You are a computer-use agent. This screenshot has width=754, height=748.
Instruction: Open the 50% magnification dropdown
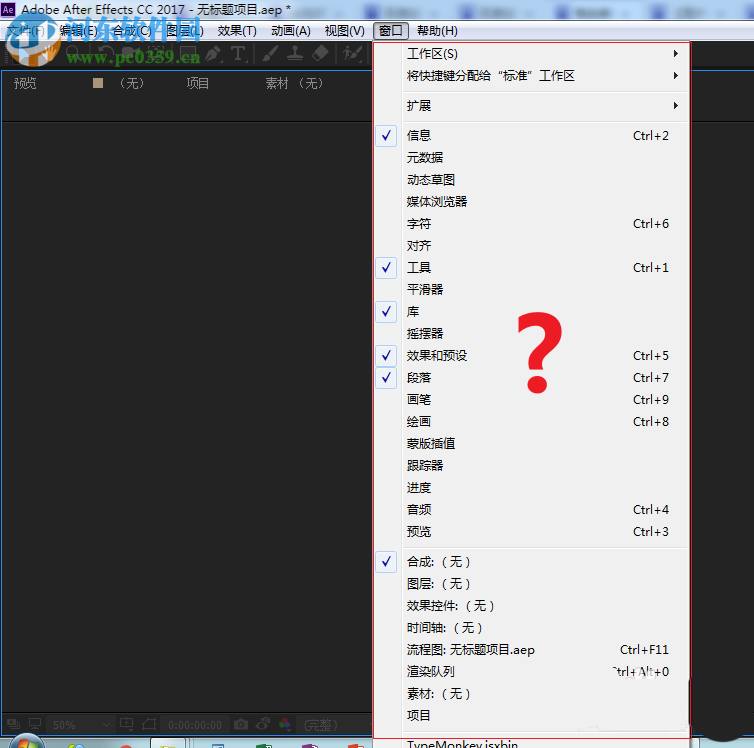pyautogui.click(x=82, y=724)
